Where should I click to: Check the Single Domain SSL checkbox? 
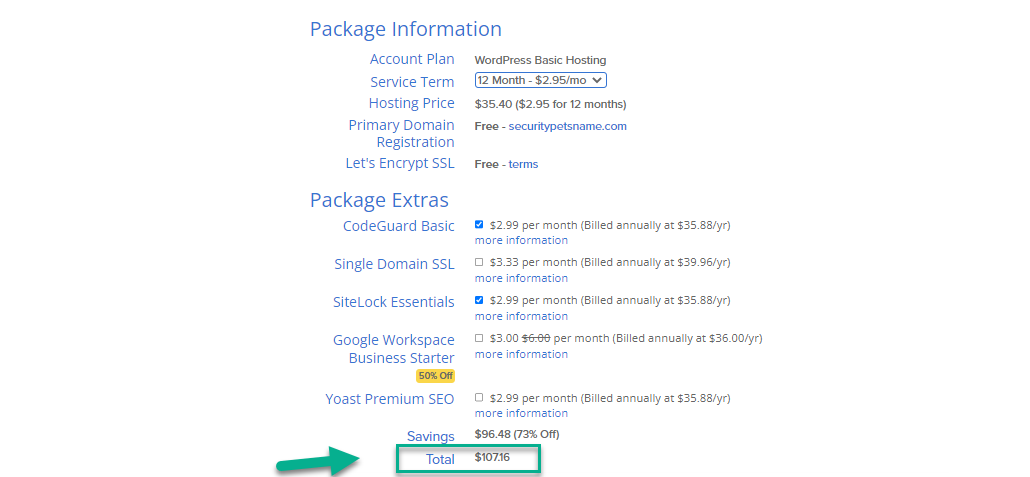479,262
